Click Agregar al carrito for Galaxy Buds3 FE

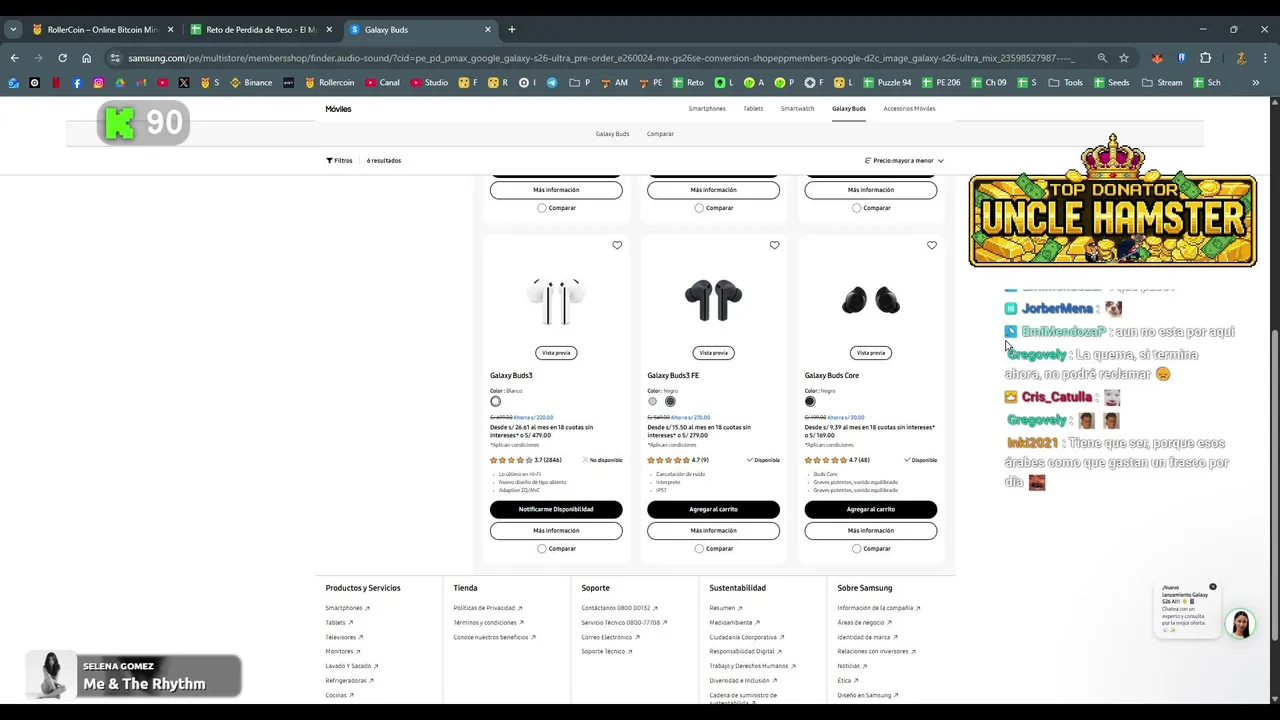click(713, 509)
